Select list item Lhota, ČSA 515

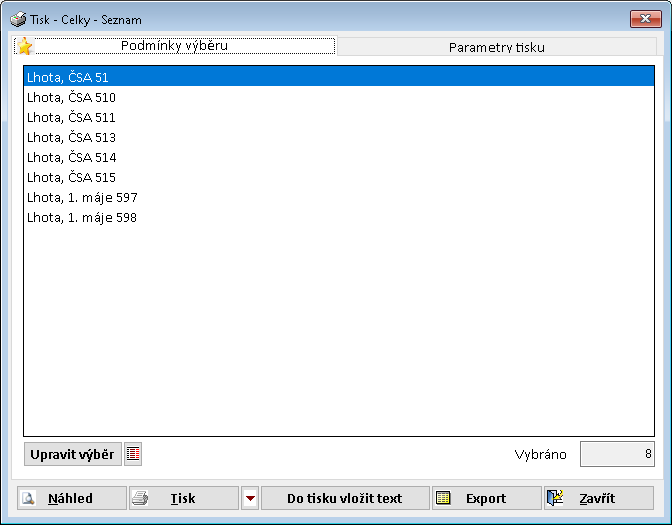point(71,177)
